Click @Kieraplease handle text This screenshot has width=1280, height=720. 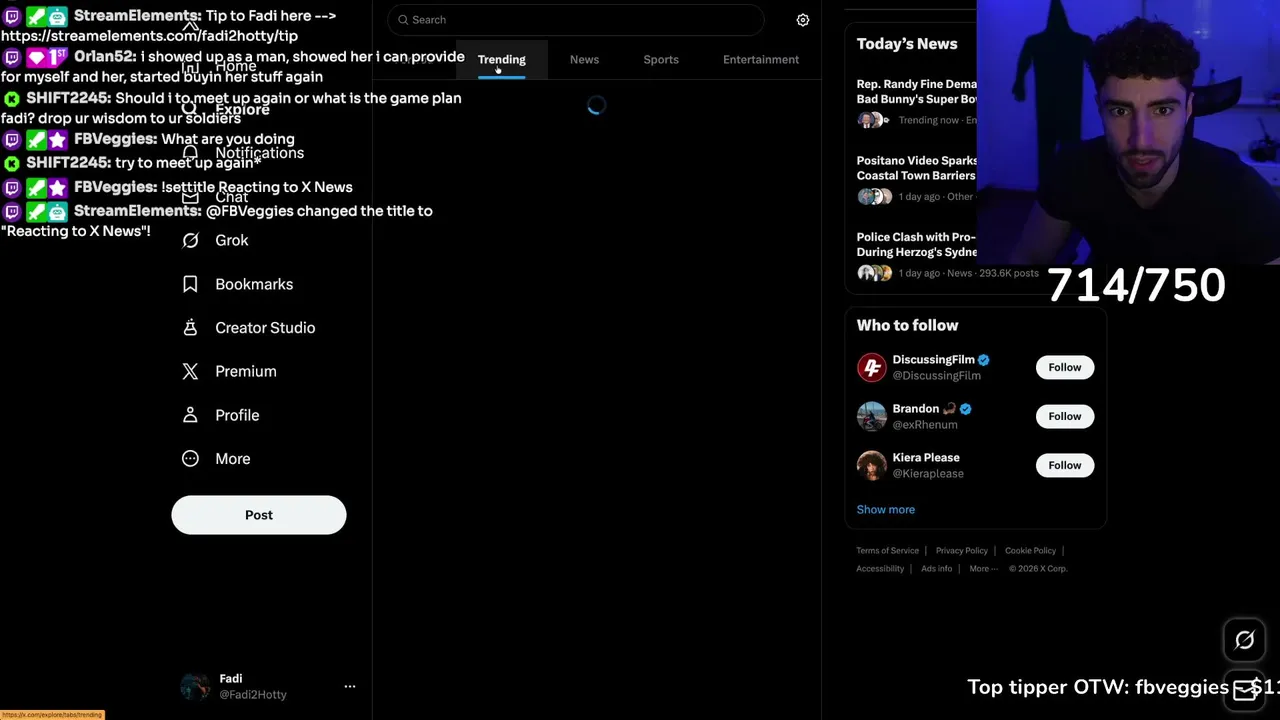tap(928, 474)
